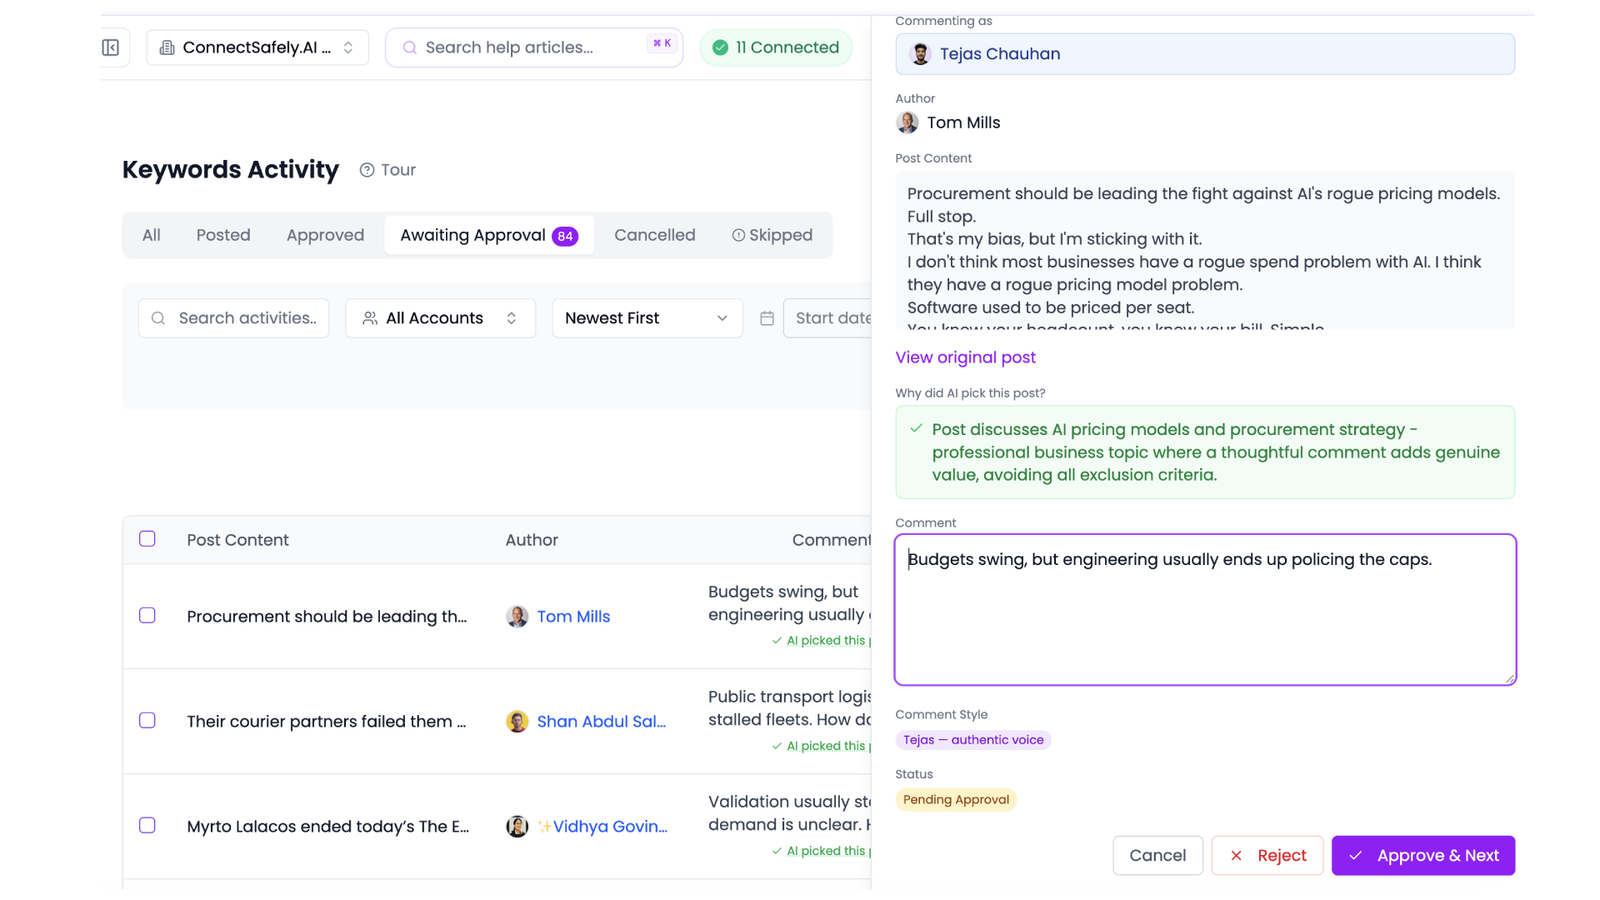
Task: Click the Tour question mark icon
Action: (x=367, y=170)
